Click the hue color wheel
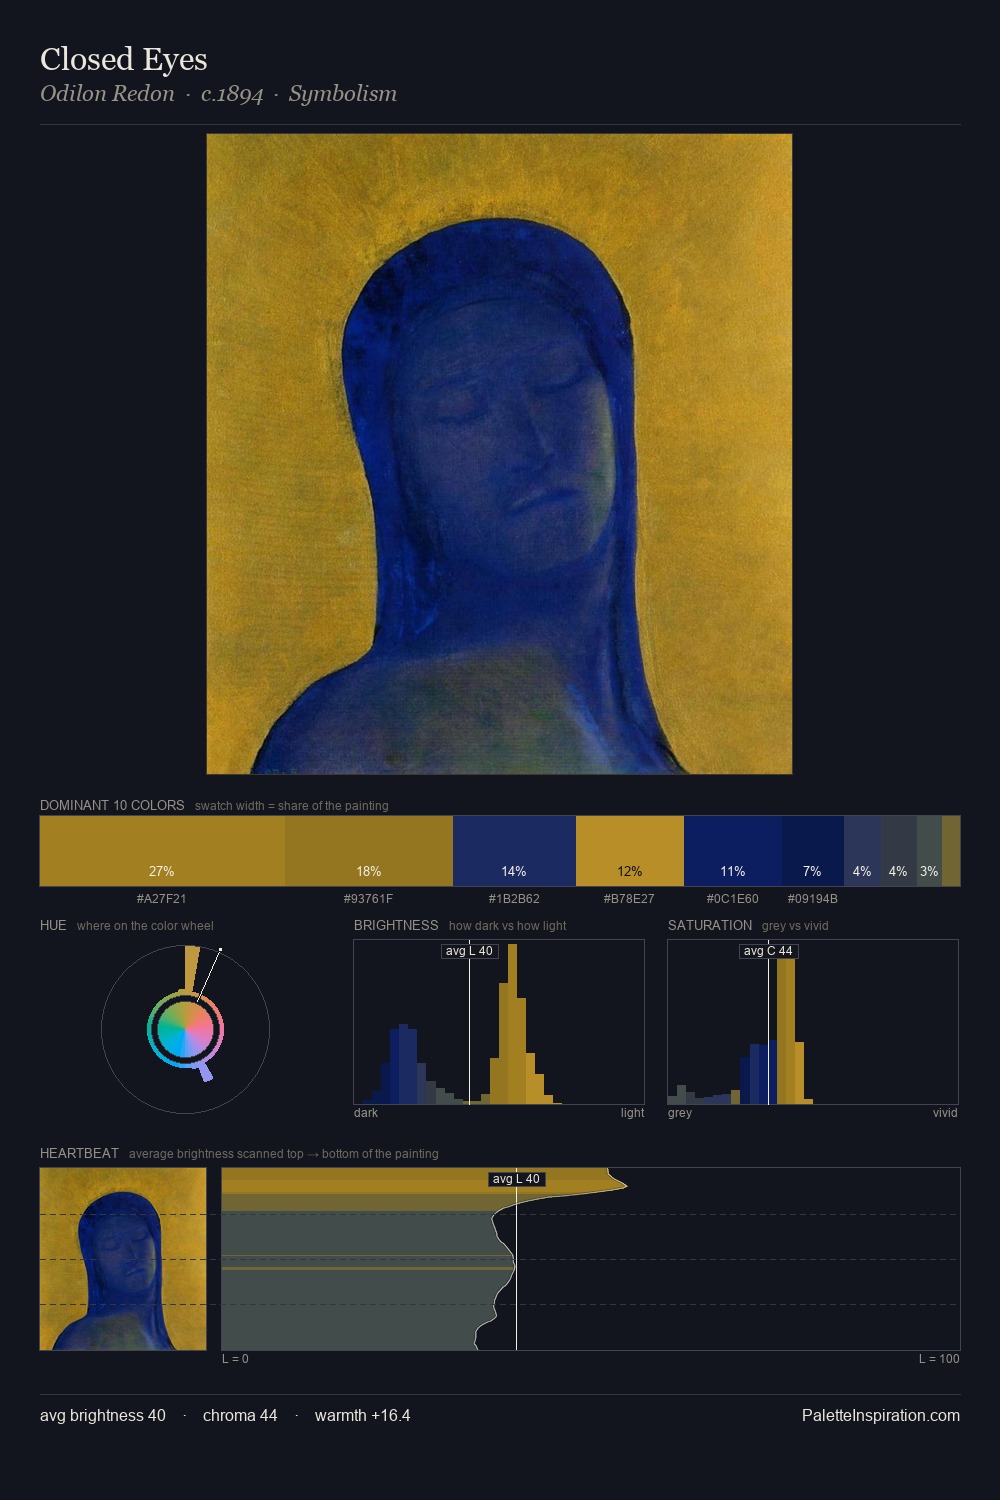Image resolution: width=1000 pixels, height=1500 pixels. [x=185, y=1029]
